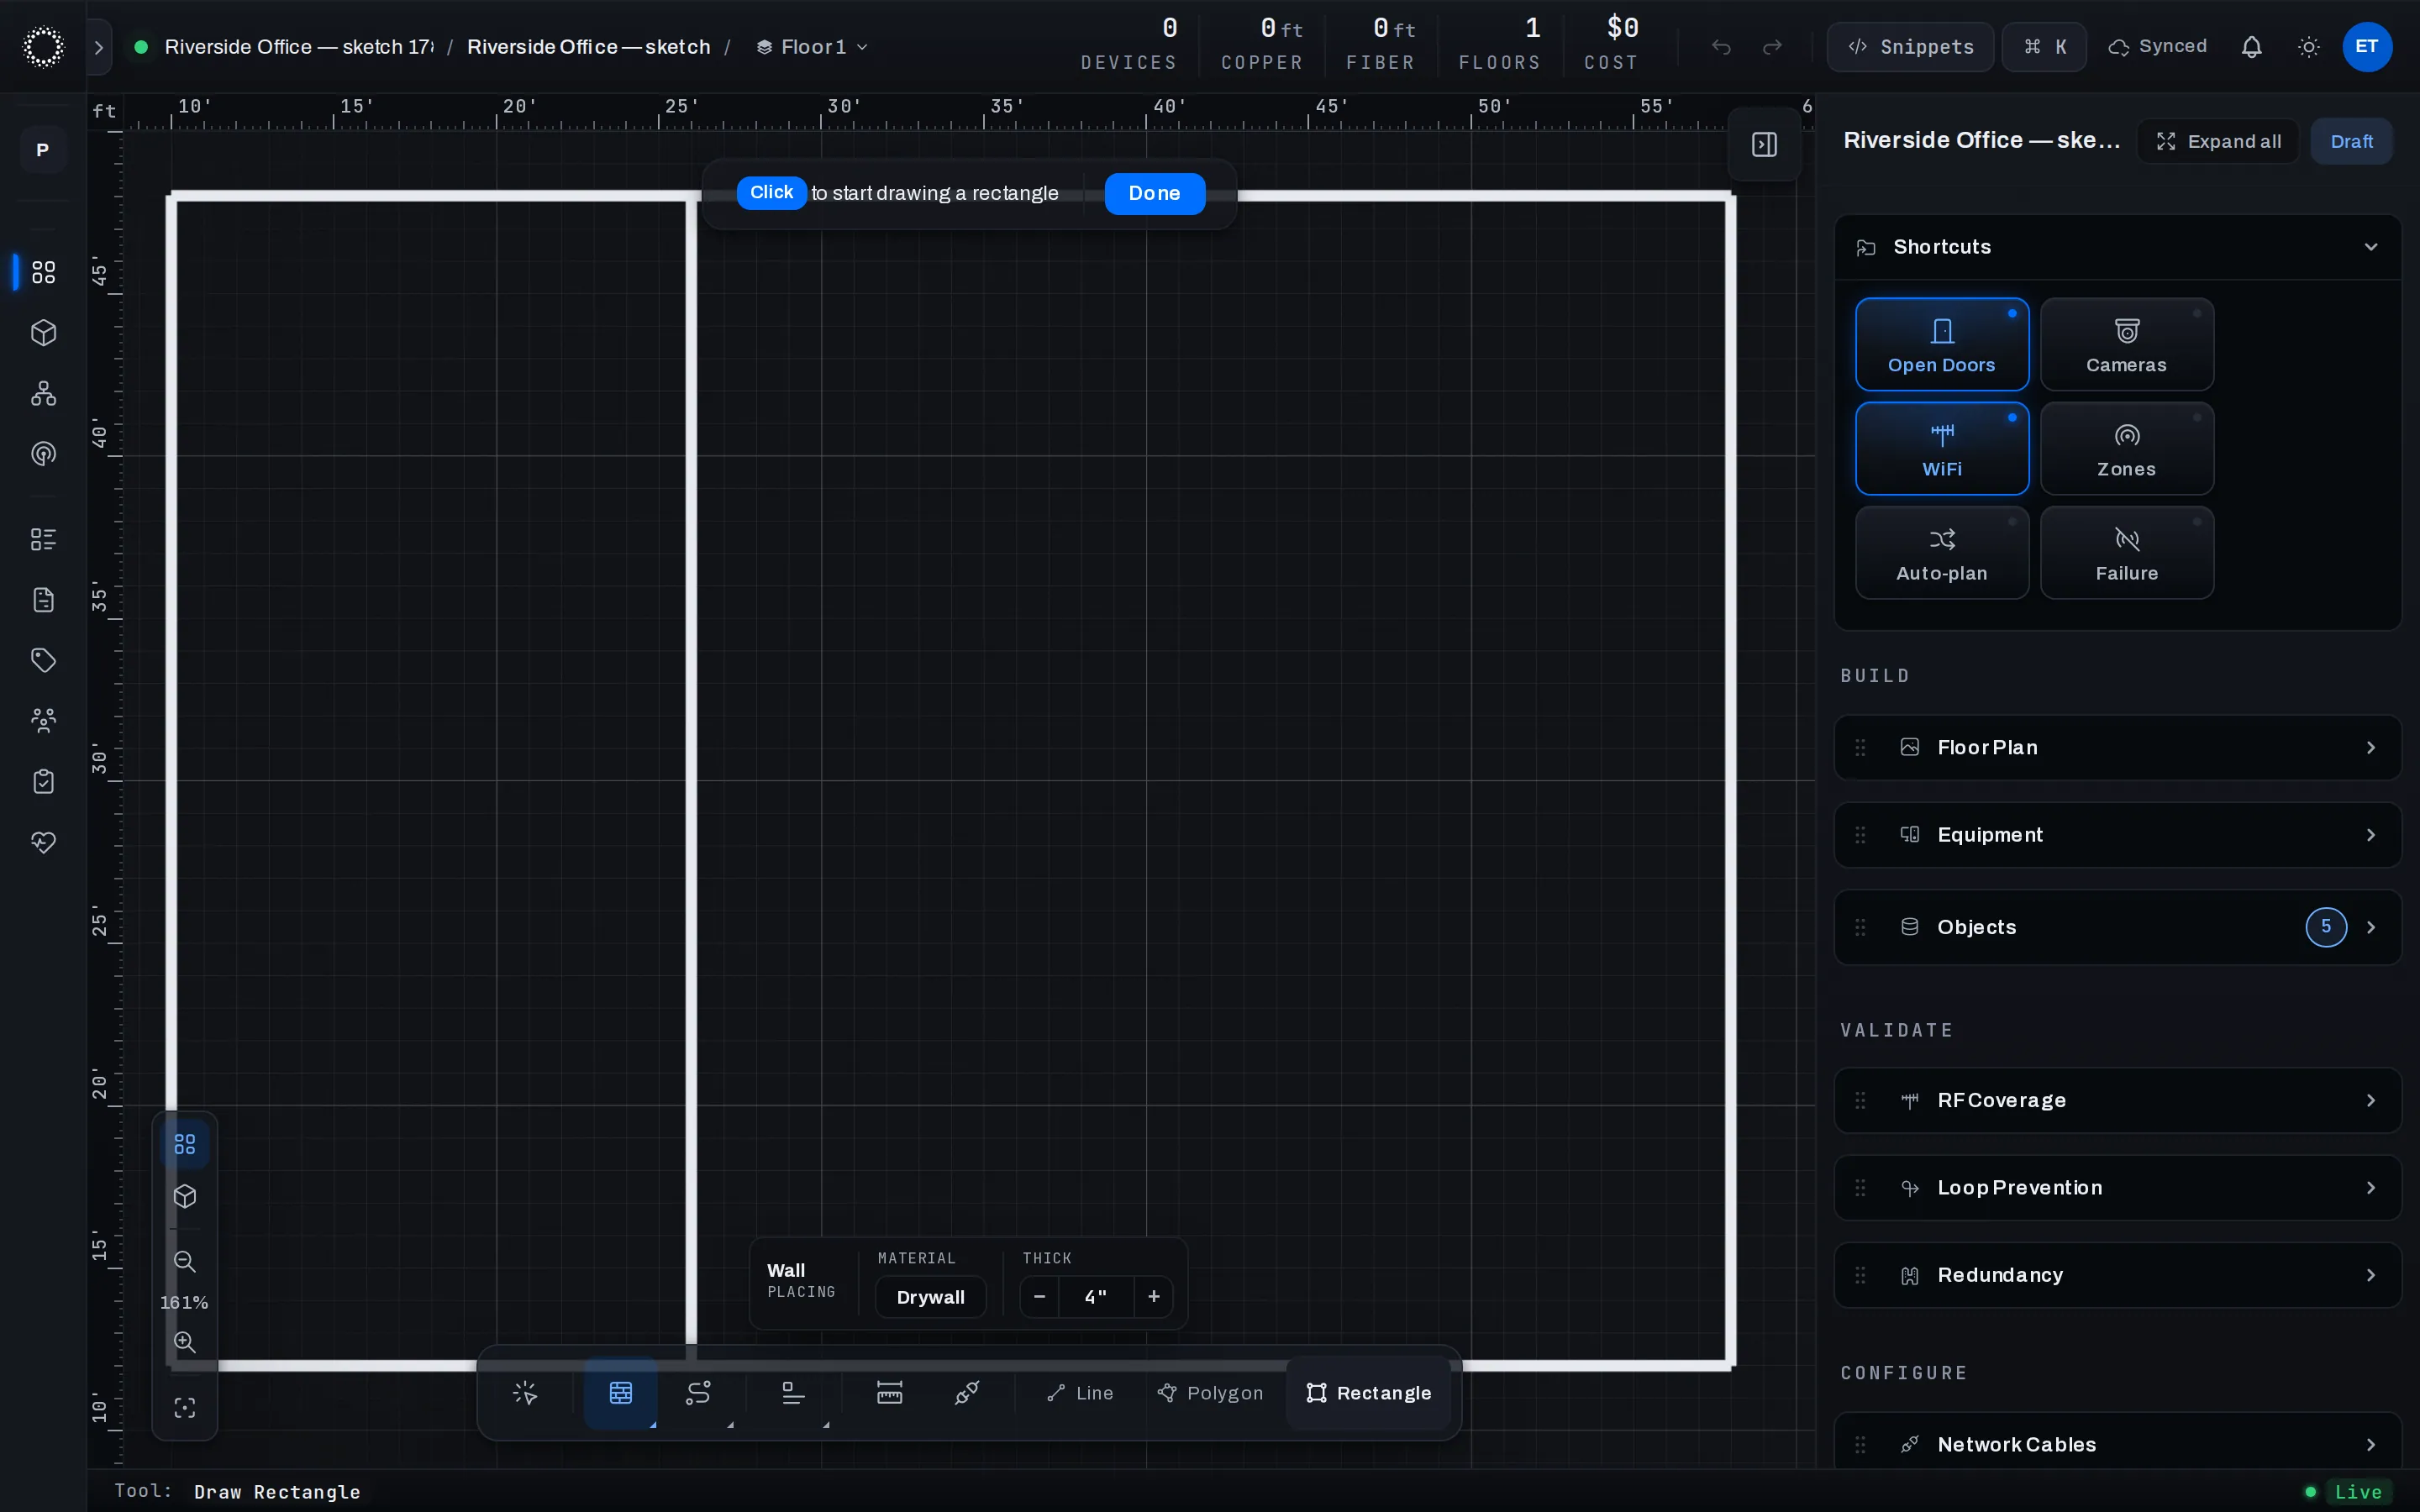Toggle the light/dark theme sun icon
The height and width of the screenshot is (1512, 2420).
(2309, 47)
